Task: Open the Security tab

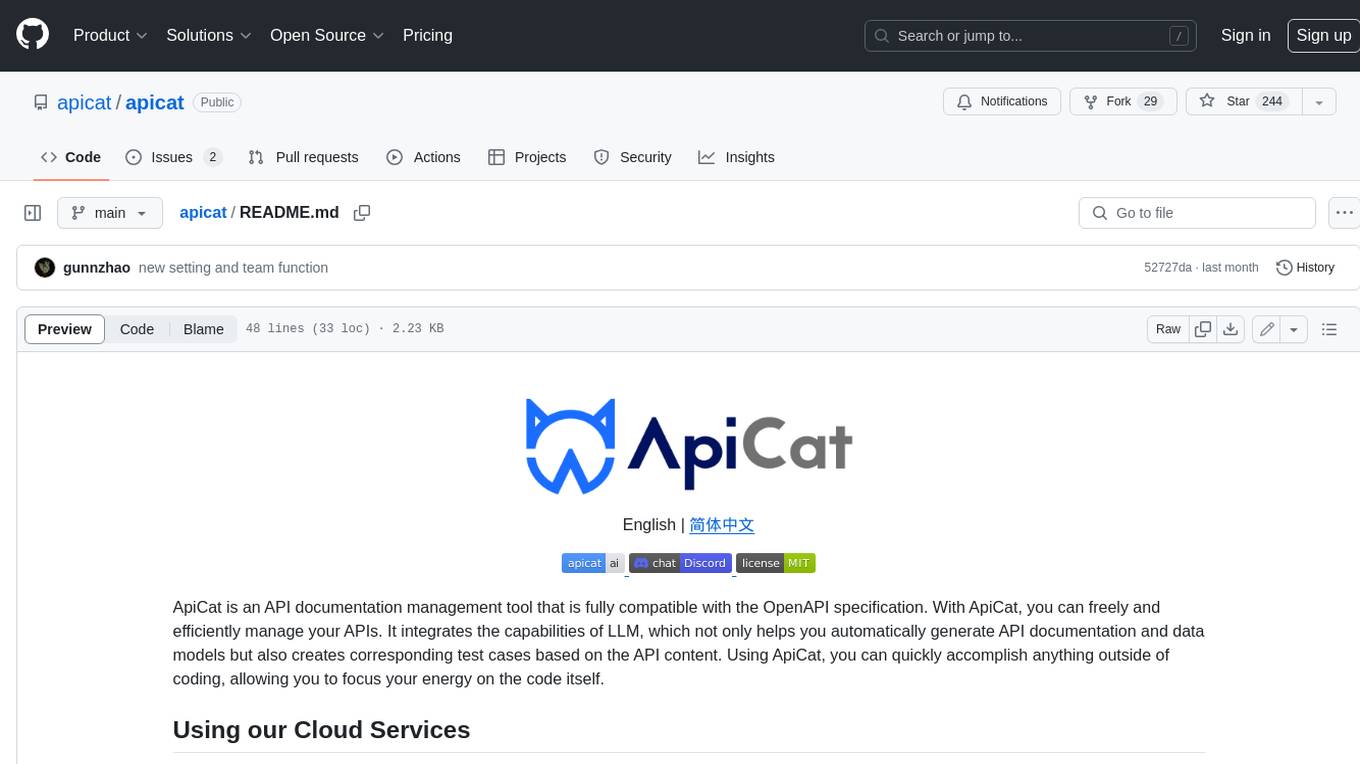Action: 632,157
